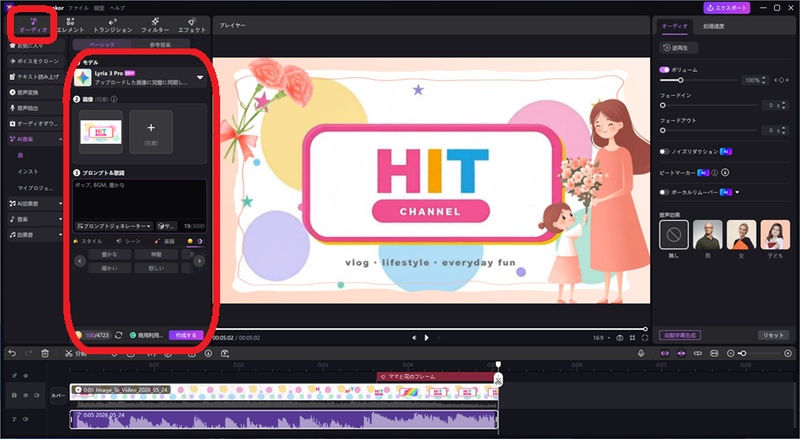Click the info icon next to 画像

(114, 100)
